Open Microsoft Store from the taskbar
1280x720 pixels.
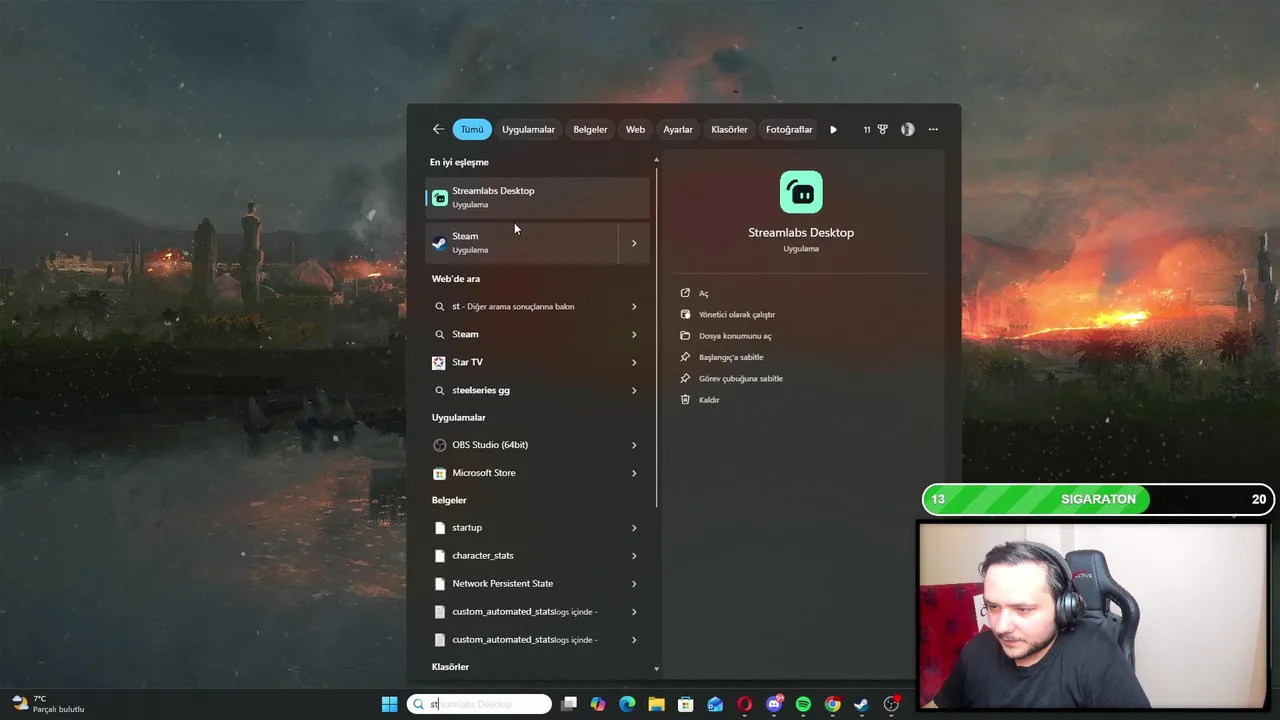click(686, 704)
